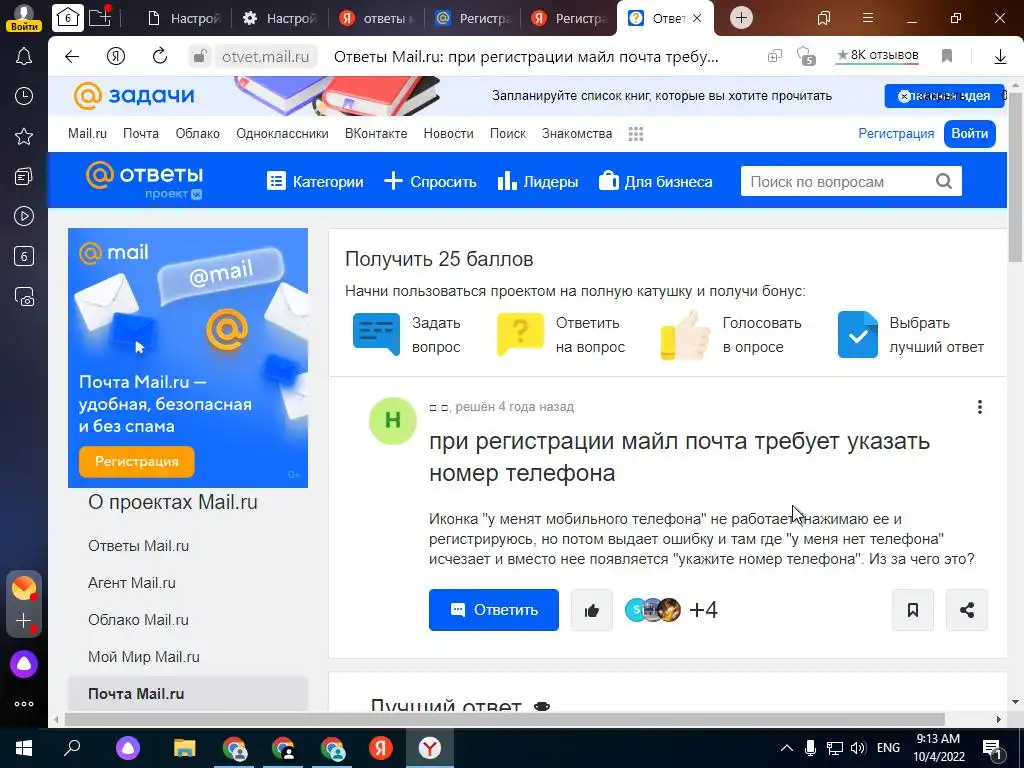The height and width of the screenshot is (768, 1024).
Task: Search questions with the magnifier icon
Action: (x=944, y=181)
